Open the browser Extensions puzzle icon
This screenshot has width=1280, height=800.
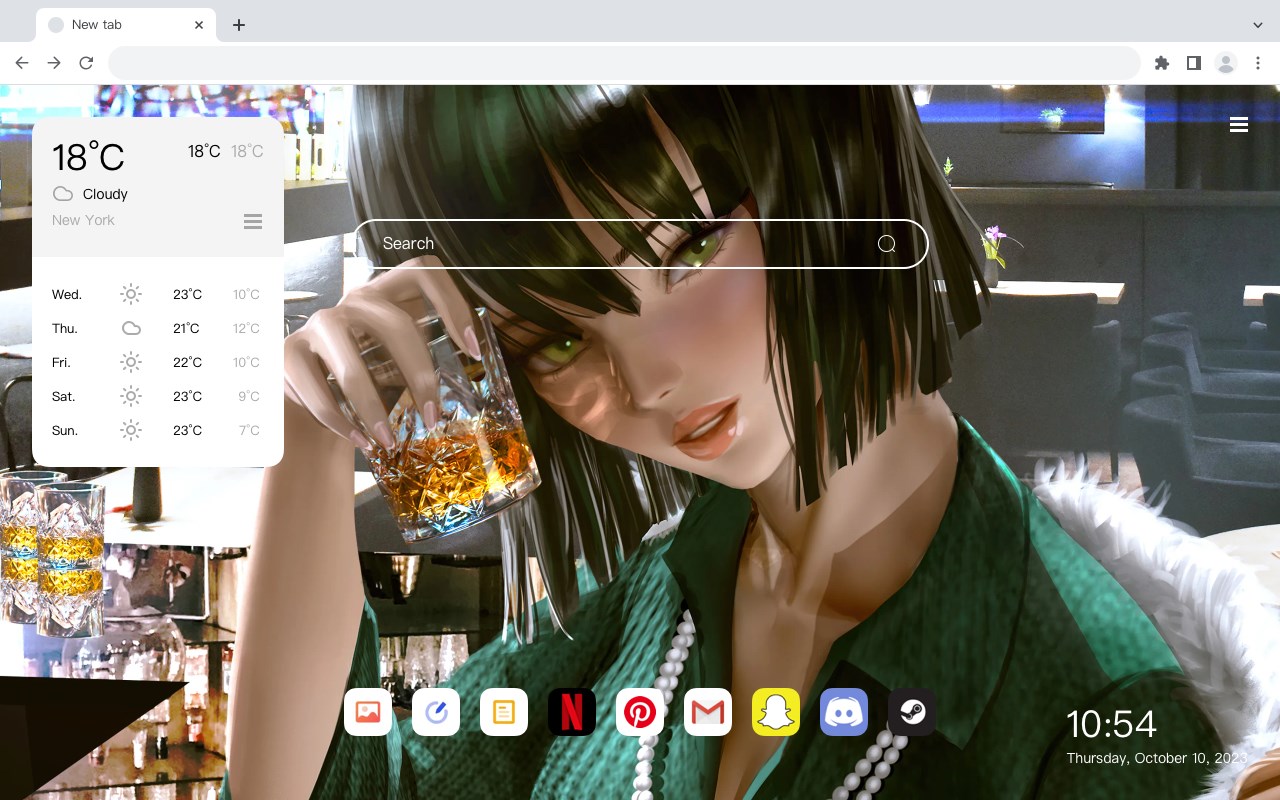(x=1161, y=63)
